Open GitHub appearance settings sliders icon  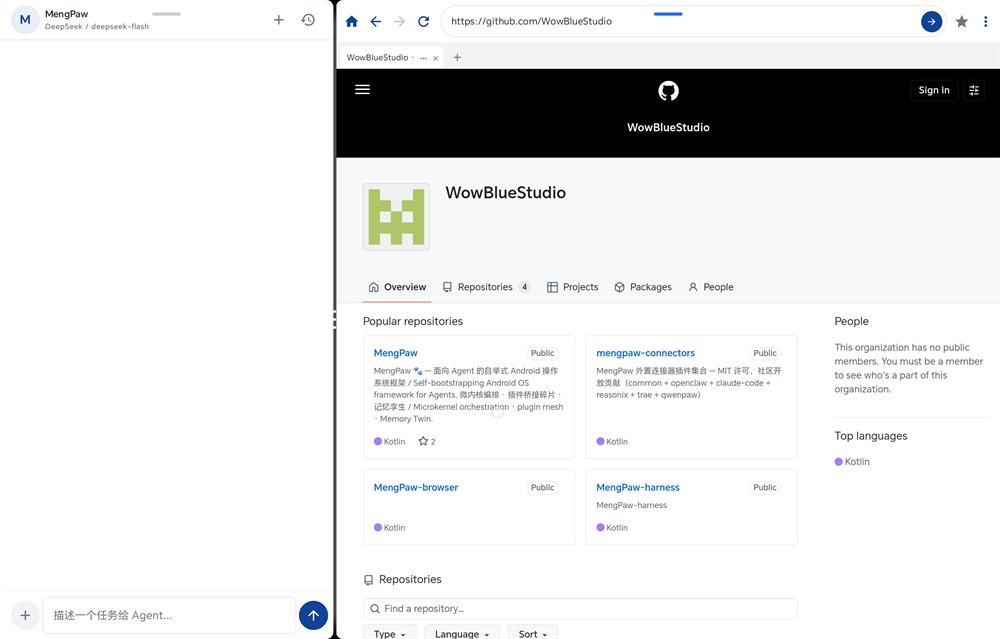click(x=974, y=90)
